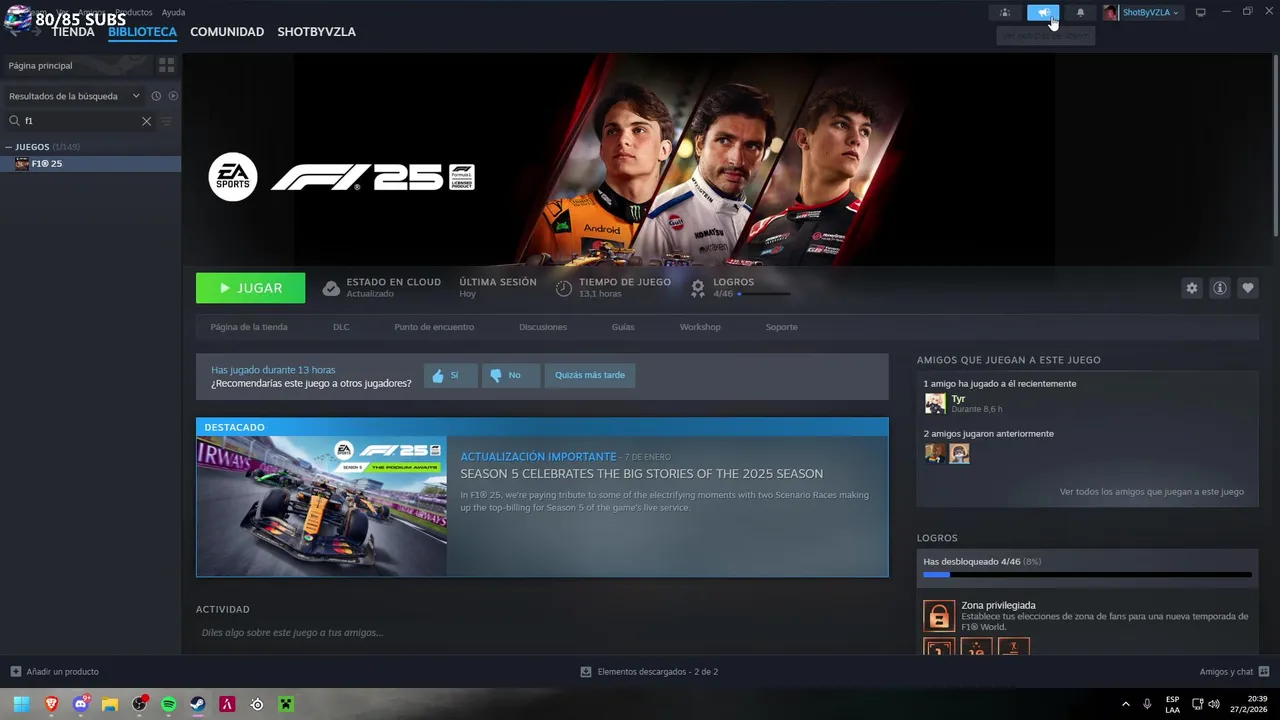
Task: Click the library search field containing f1
Action: 80,121
